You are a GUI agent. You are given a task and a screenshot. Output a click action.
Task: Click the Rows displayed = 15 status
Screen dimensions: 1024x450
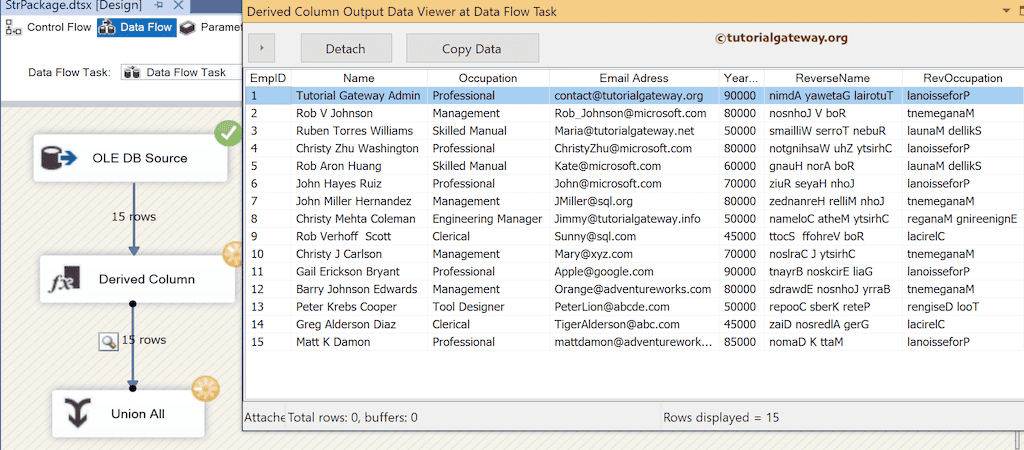pyautogui.click(x=721, y=417)
